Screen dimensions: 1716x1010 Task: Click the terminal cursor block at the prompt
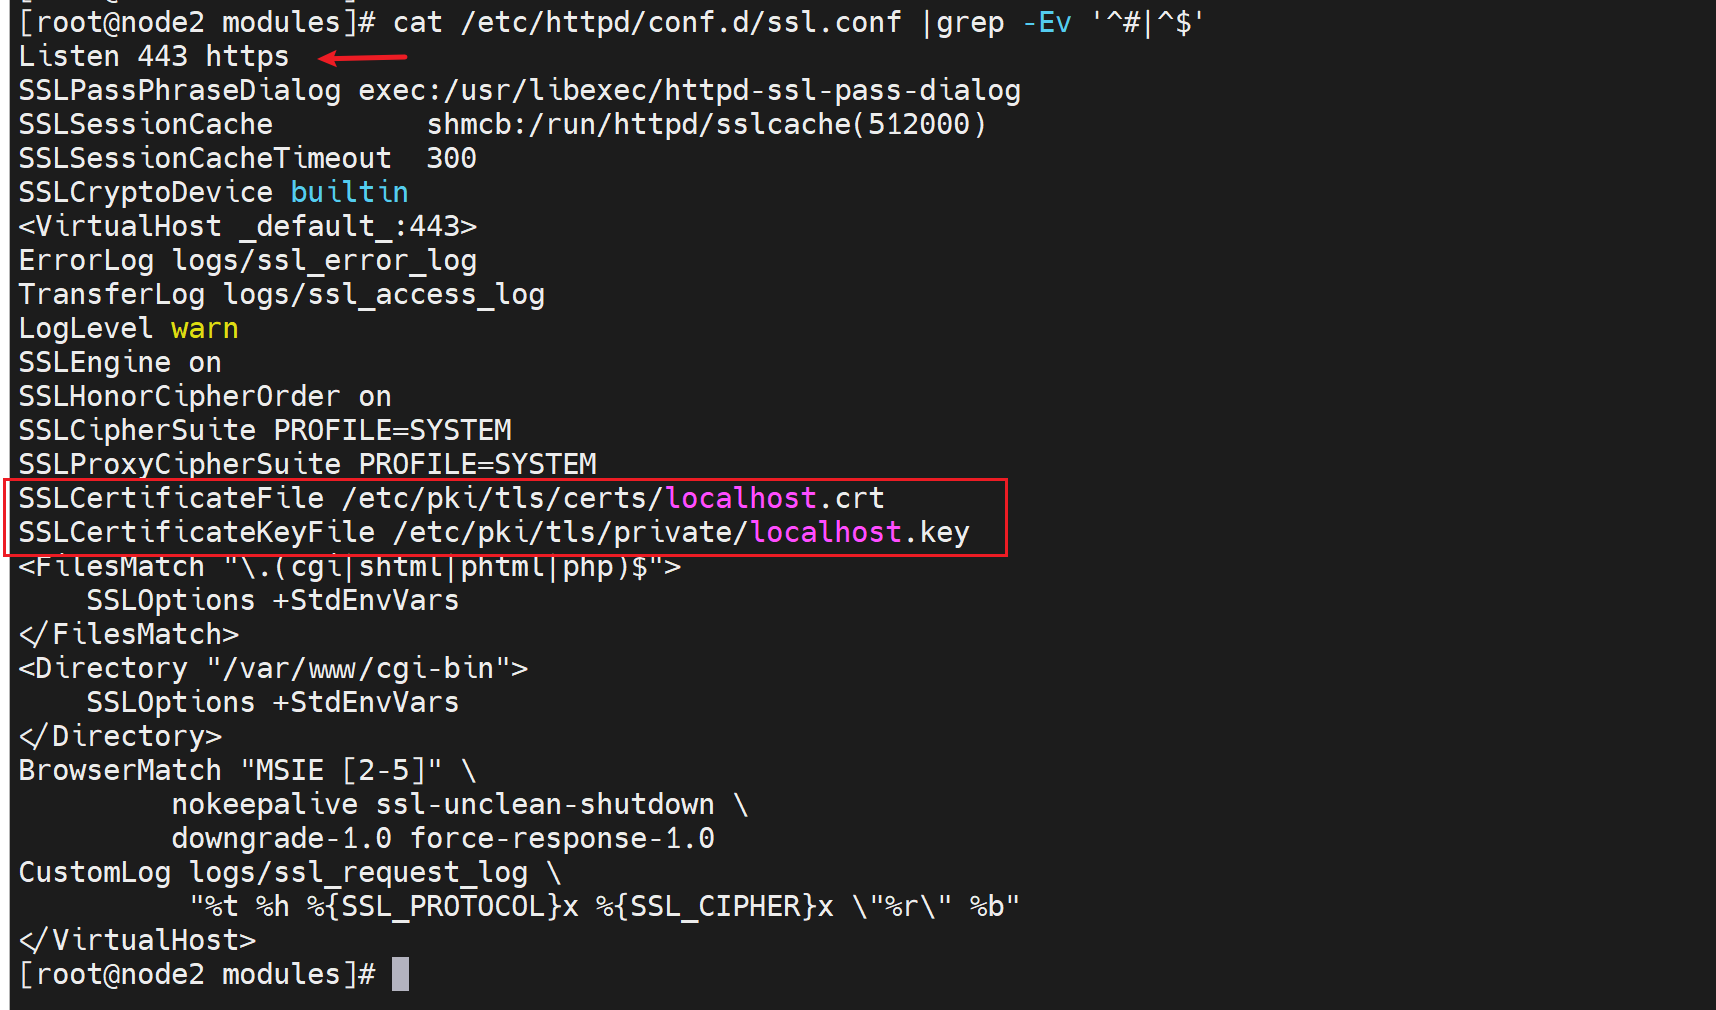point(400,974)
